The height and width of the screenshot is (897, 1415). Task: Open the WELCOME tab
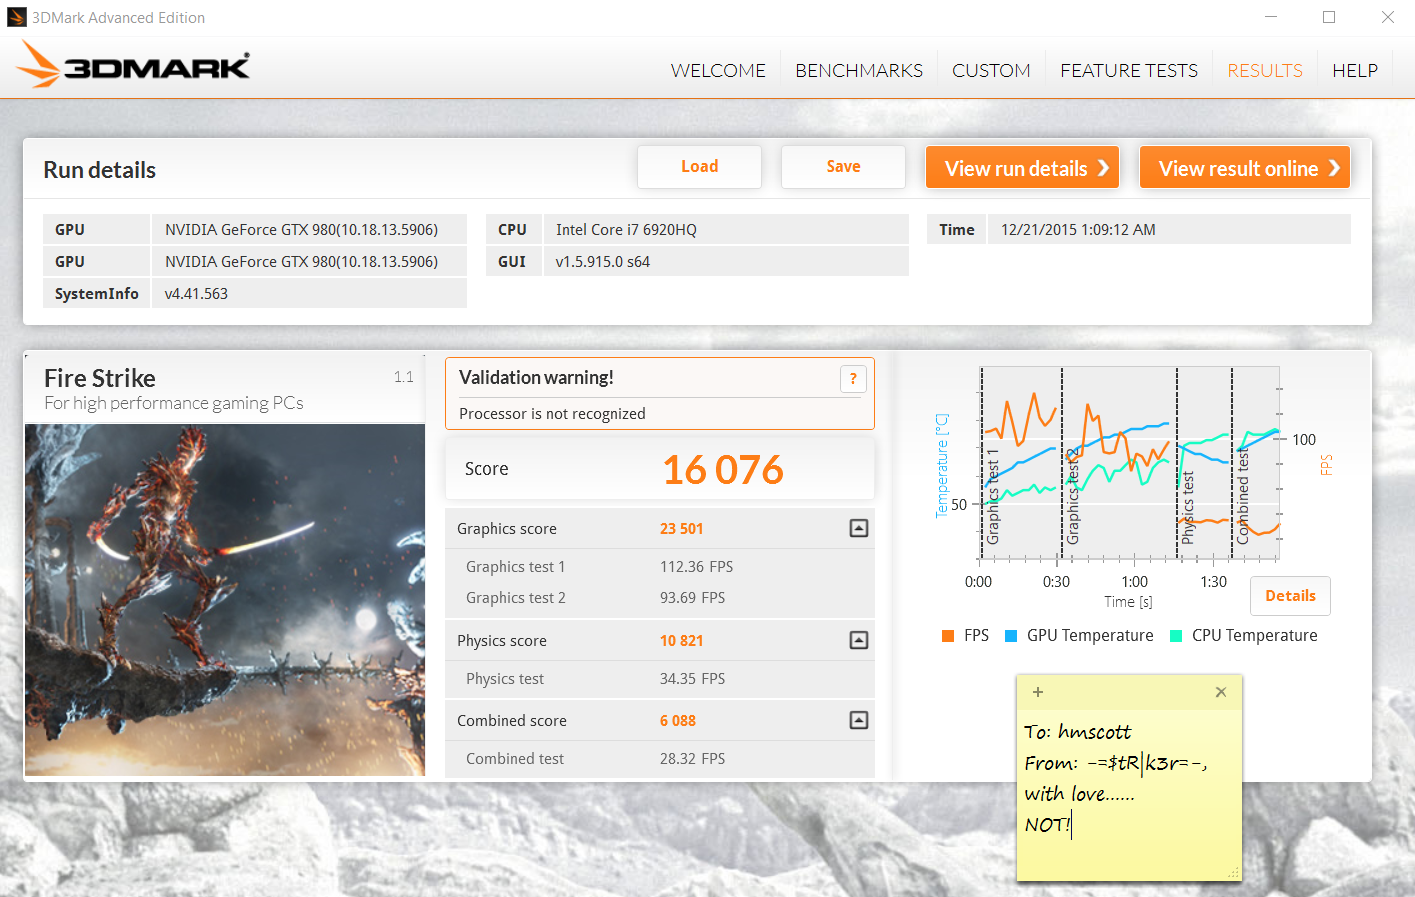718,70
